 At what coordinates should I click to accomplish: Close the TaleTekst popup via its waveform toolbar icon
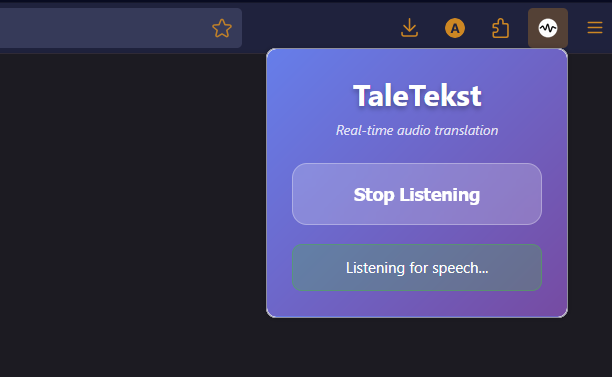coord(548,28)
